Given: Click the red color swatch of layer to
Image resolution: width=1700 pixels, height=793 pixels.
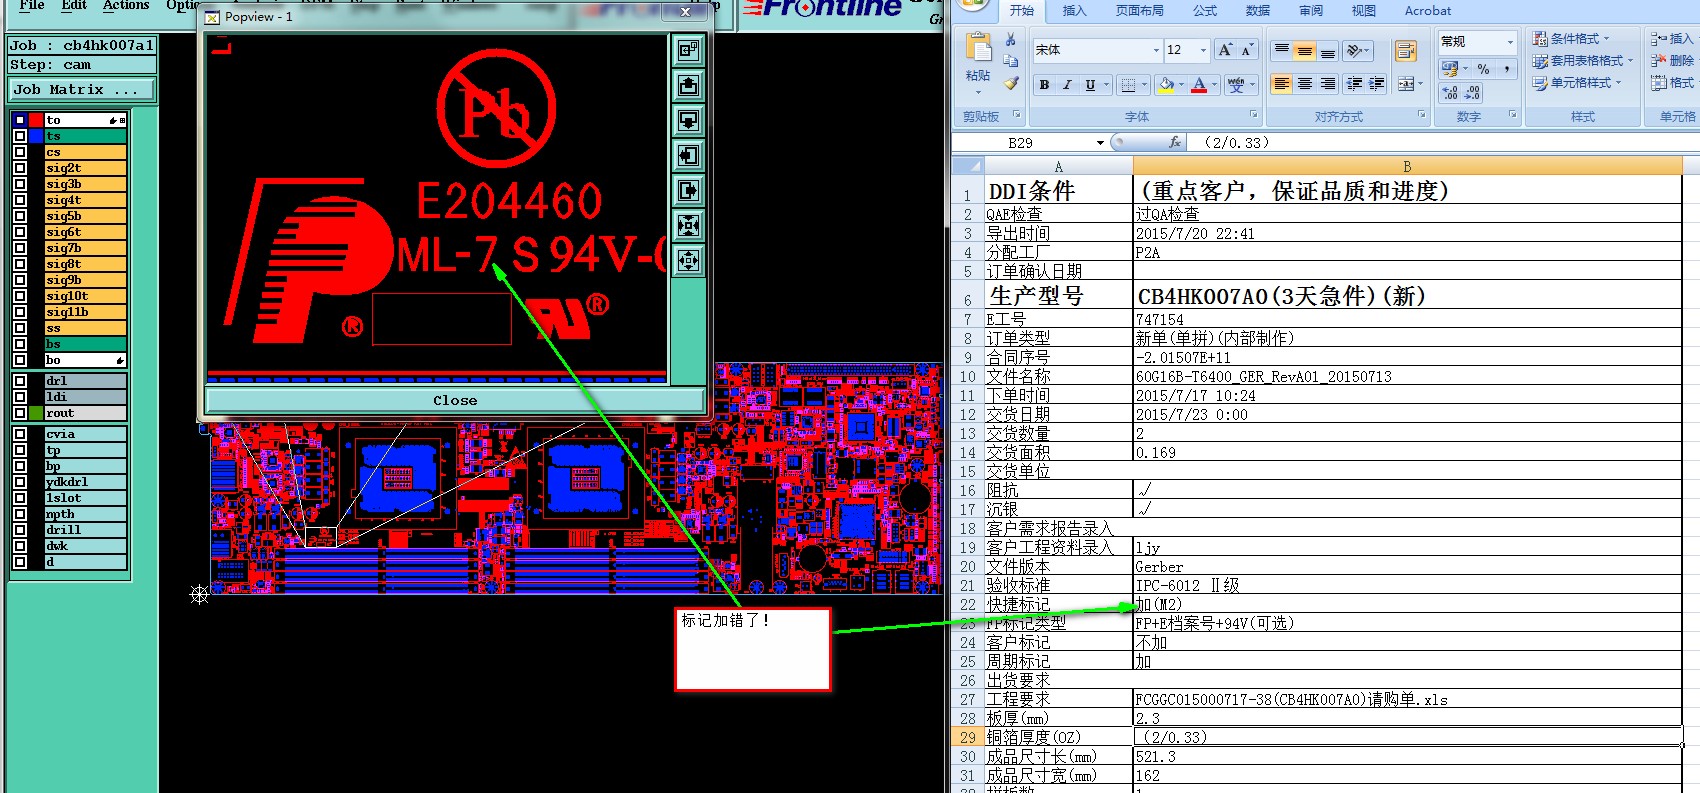Looking at the screenshot, I should coord(37,120).
